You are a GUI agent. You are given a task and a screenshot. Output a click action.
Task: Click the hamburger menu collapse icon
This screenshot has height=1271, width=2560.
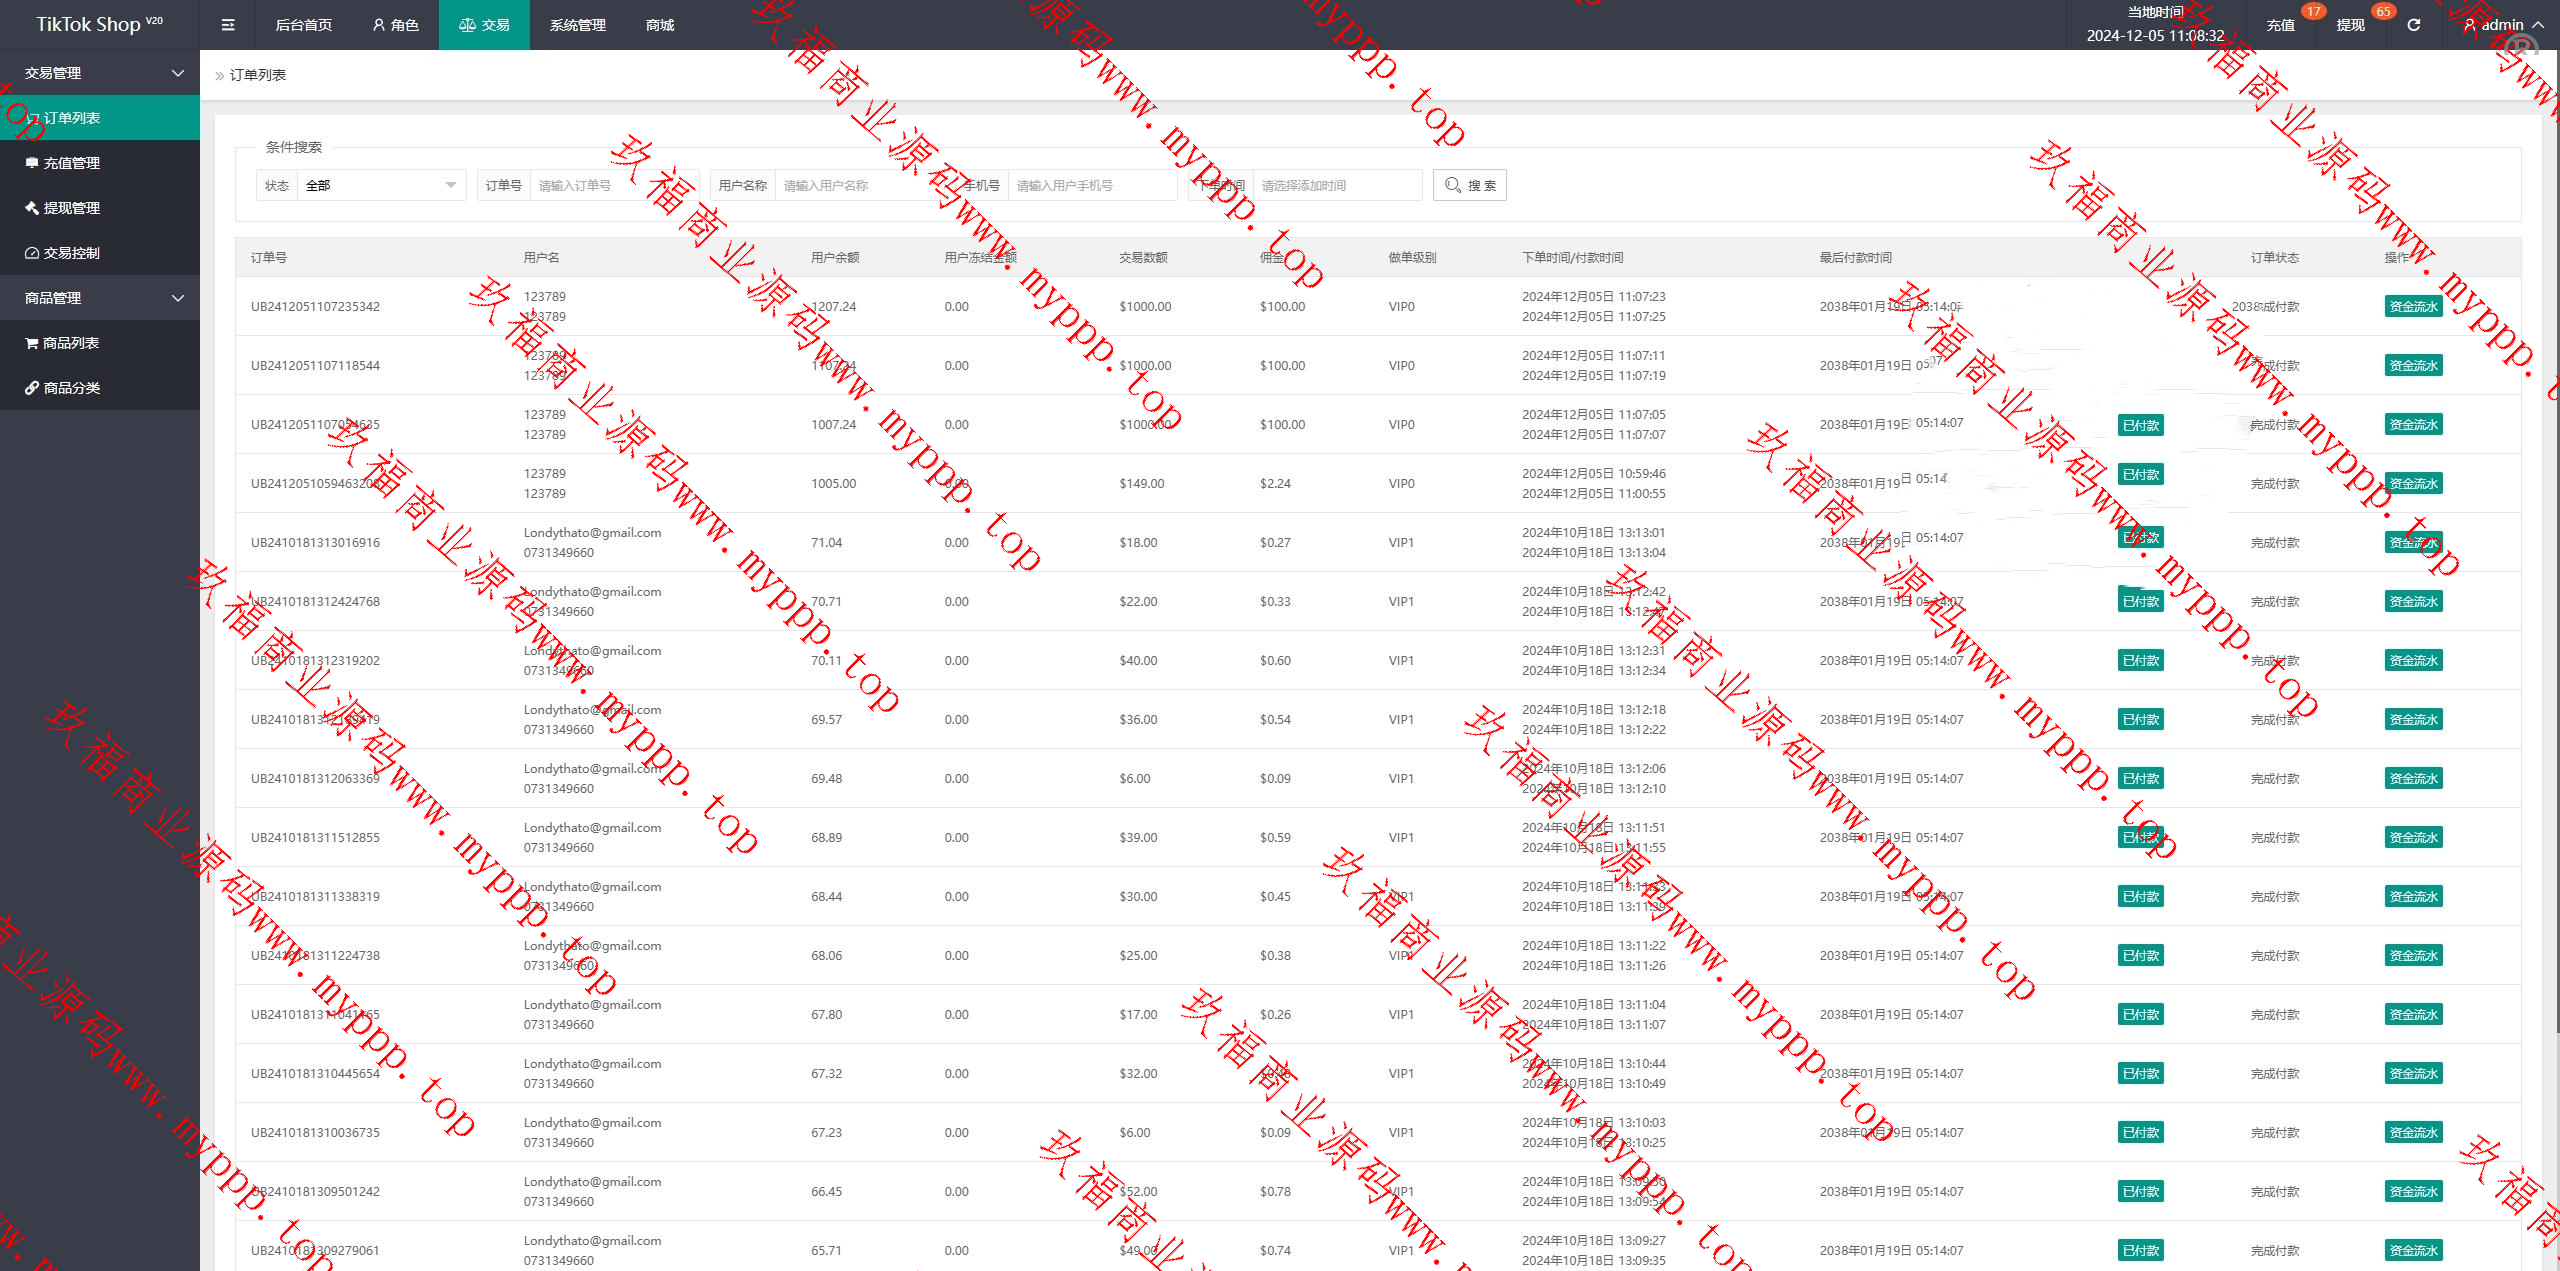[228, 25]
